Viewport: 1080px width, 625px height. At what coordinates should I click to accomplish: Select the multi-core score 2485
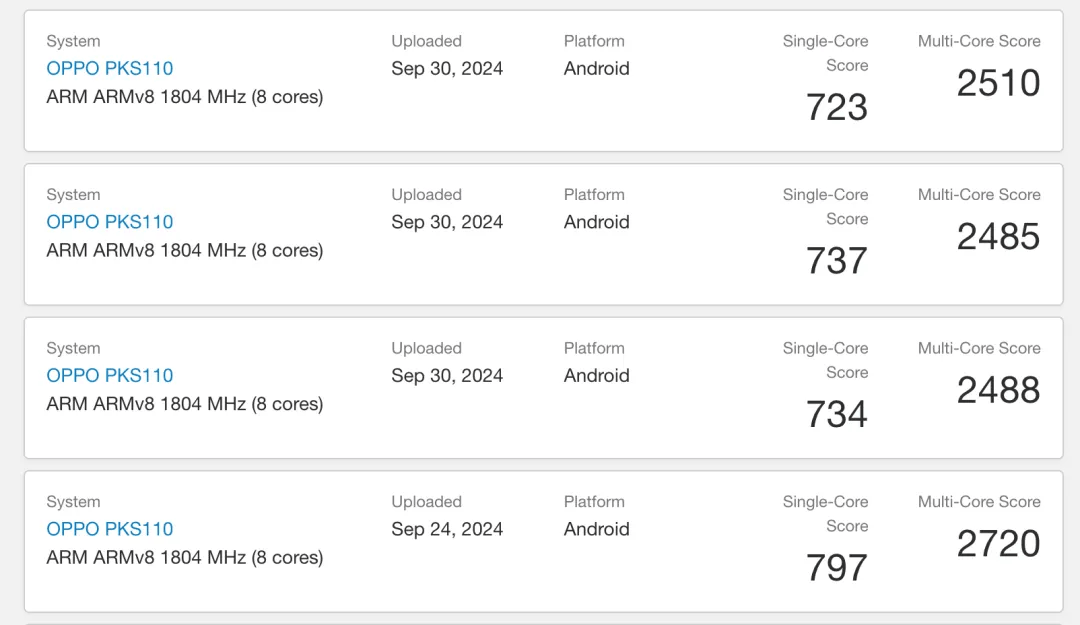pyautogui.click(x=998, y=237)
